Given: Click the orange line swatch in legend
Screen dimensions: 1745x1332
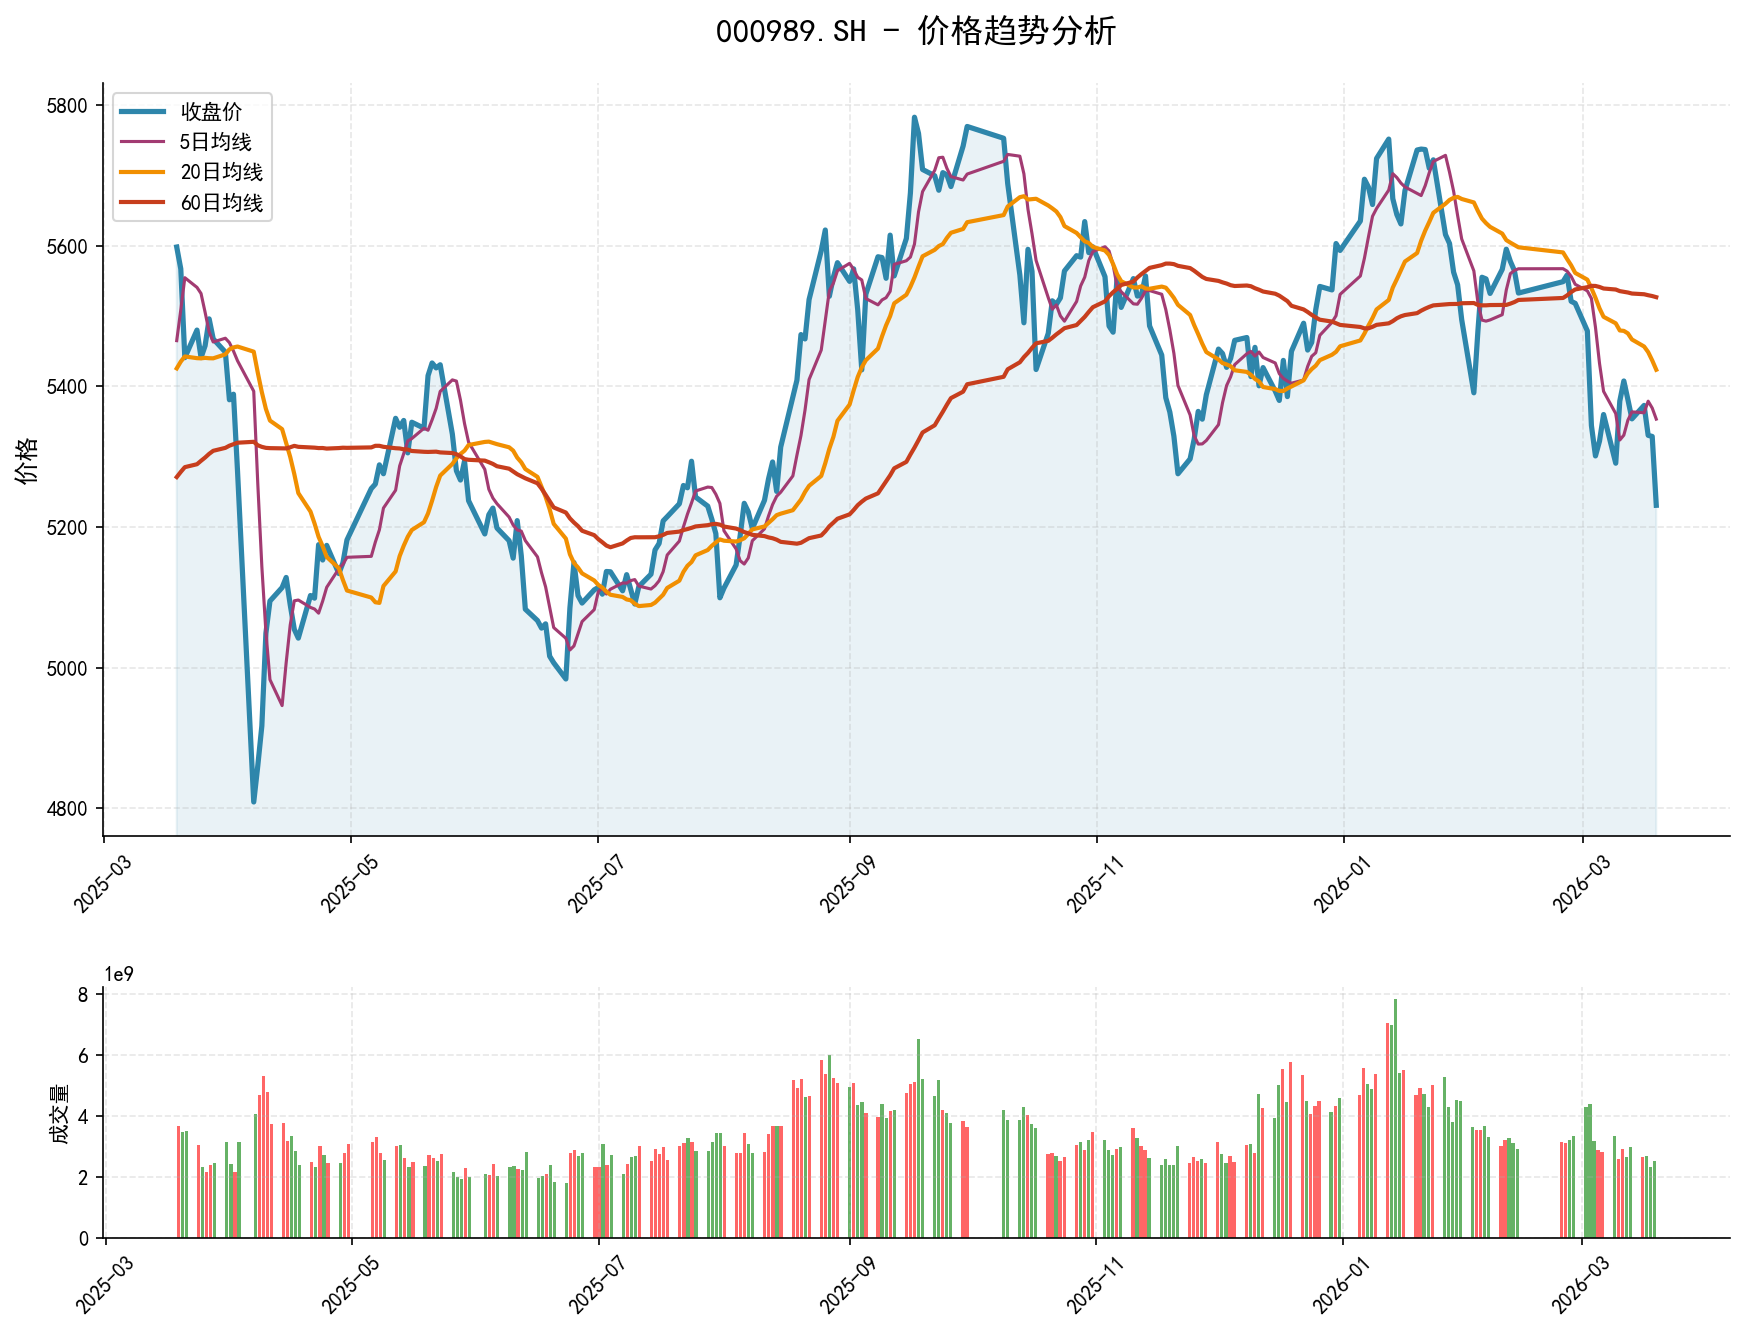Looking at the screenshot, I should 142,173.
